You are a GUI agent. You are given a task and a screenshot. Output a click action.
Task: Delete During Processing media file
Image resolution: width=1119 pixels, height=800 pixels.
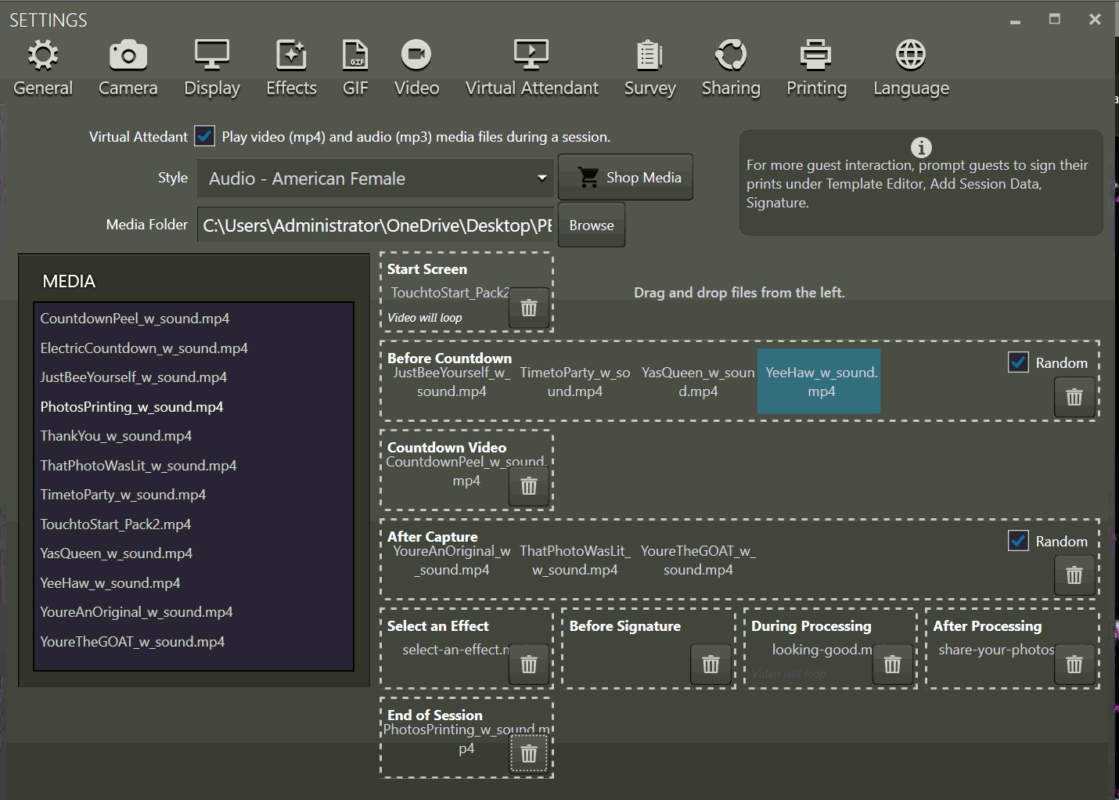pyautogui.click(x=892, y=664)
